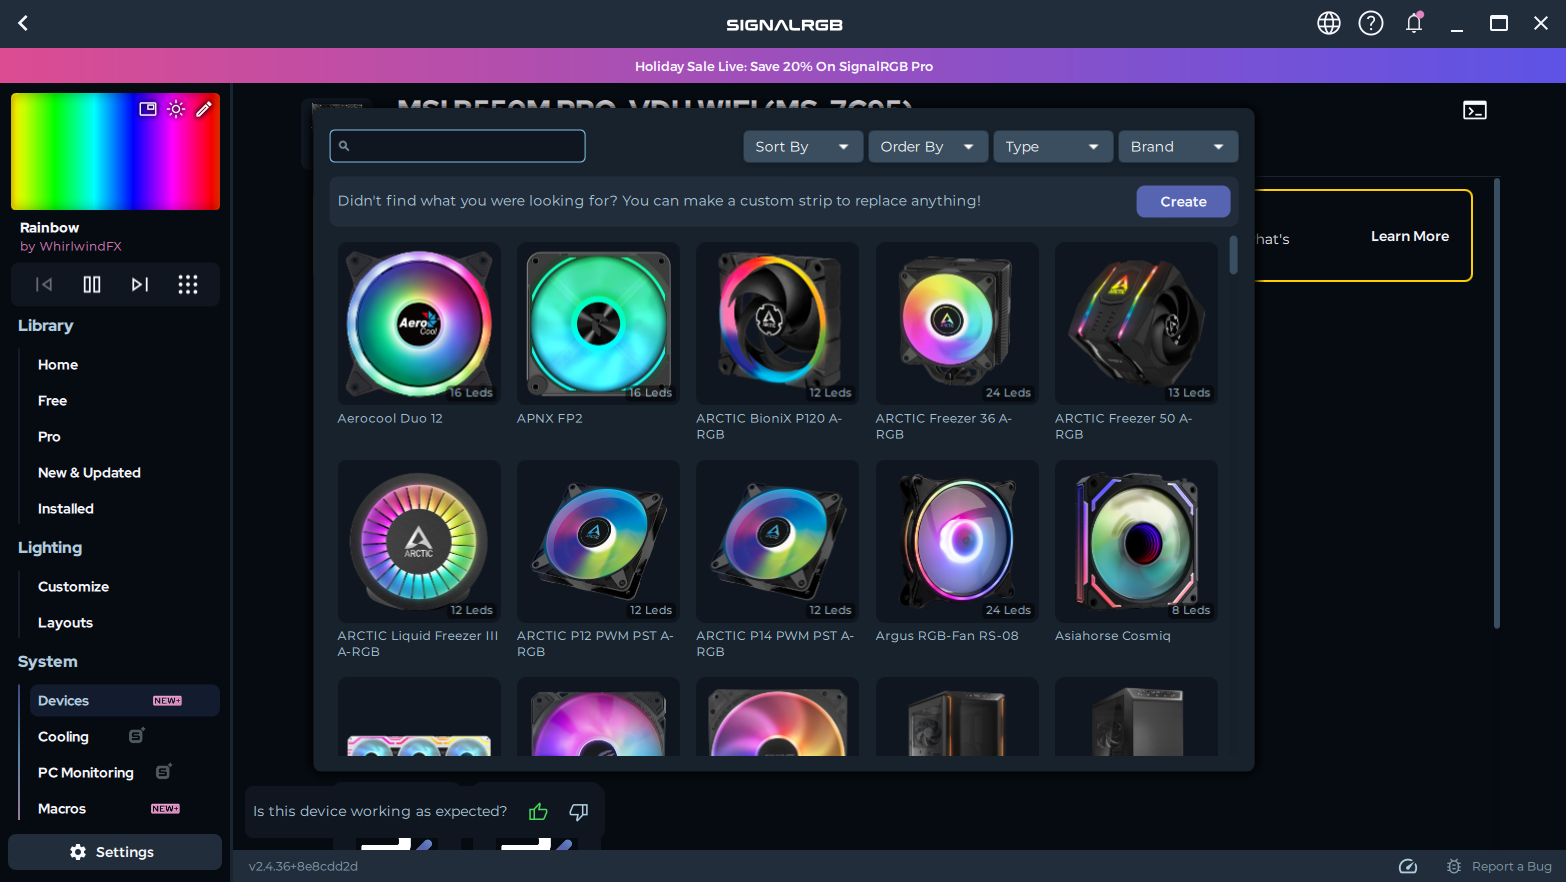The image size is (1566, 882).
Task: Open the Sort By dropdown
Action: tap(803, 146)
